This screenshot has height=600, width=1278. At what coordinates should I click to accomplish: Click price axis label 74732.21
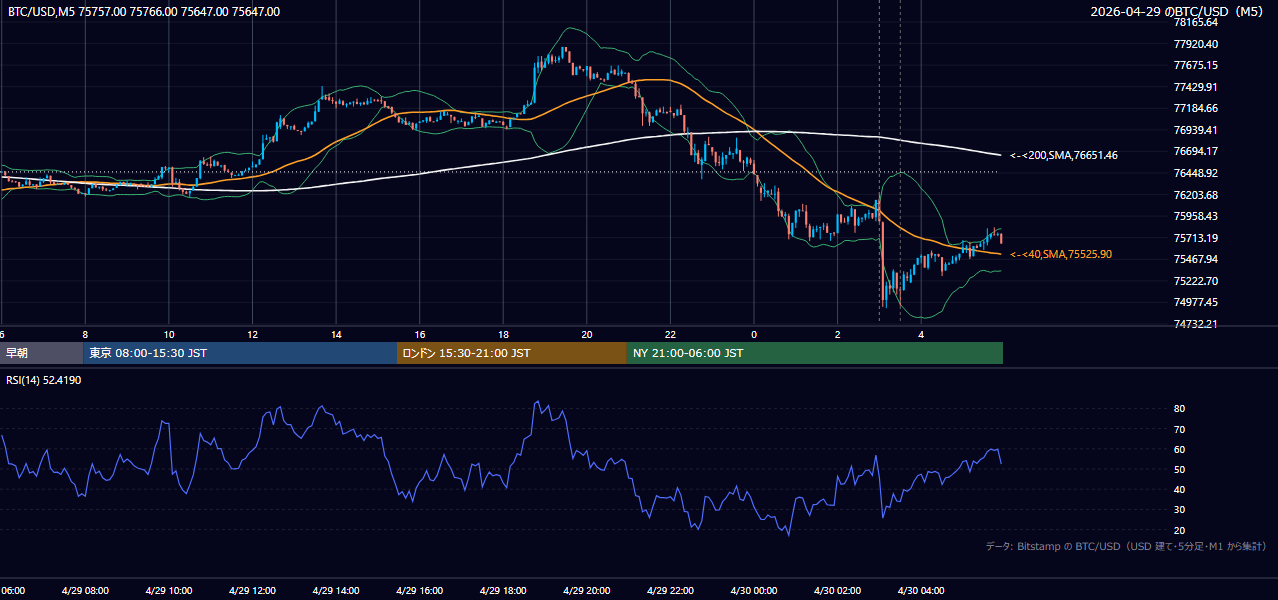click(x=1196, y=324)
